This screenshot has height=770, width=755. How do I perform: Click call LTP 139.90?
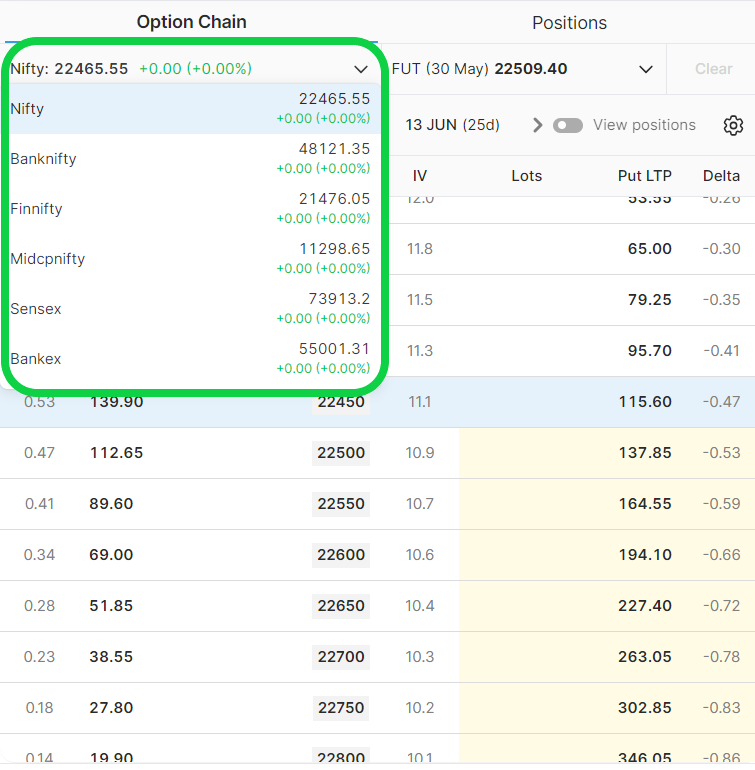[116, 402]
